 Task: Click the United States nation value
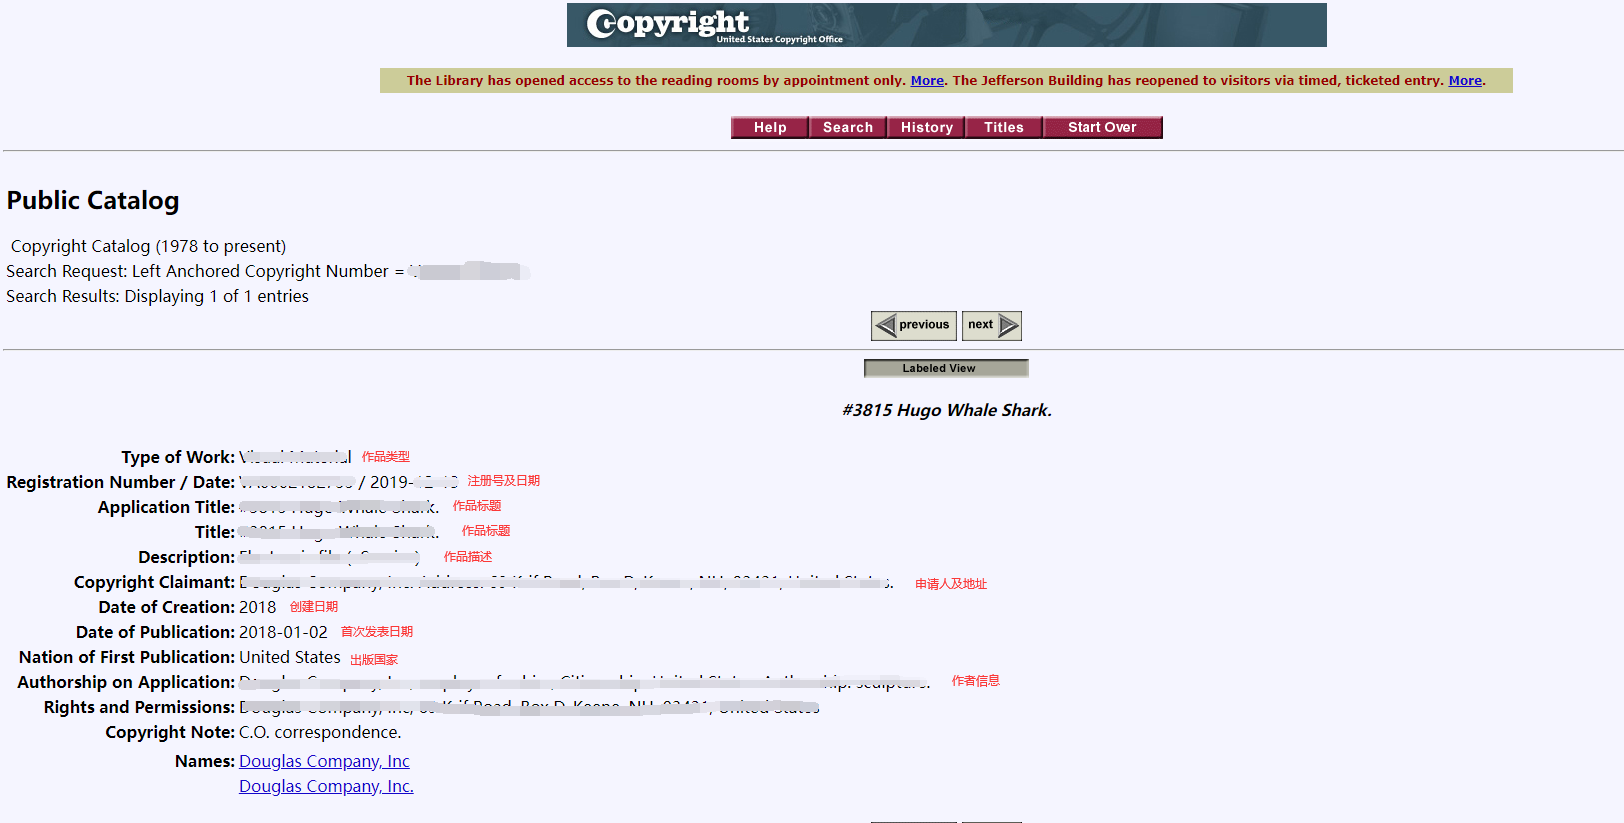point(290,658)
